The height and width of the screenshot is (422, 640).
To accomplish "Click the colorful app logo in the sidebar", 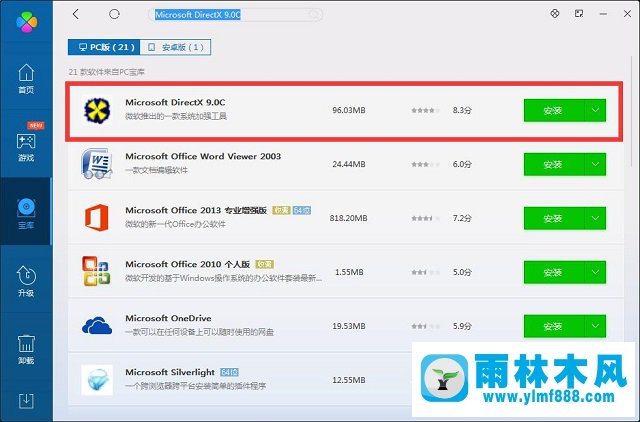I will pos(27,22).
